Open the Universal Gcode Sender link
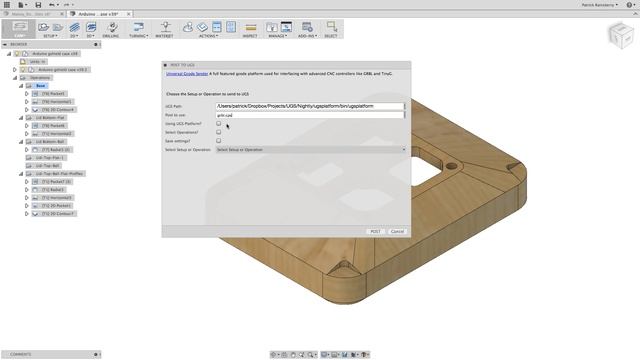 point(187,73)
